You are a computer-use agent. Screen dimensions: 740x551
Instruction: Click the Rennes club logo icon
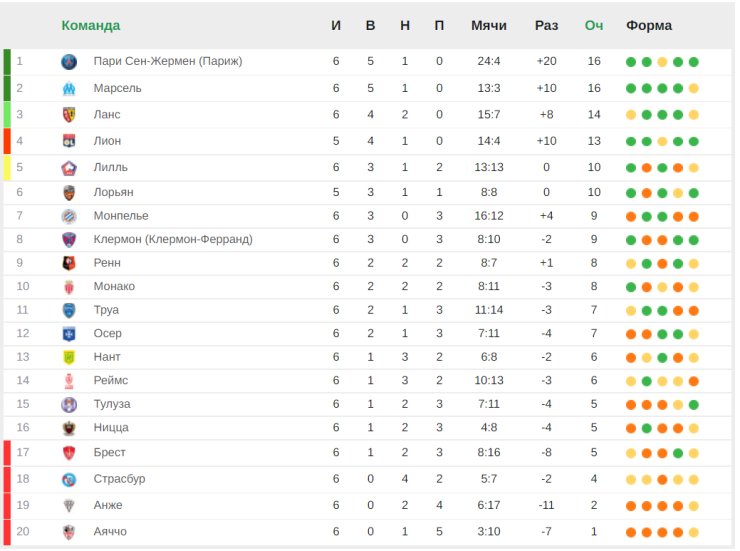[x=69, y=263]
